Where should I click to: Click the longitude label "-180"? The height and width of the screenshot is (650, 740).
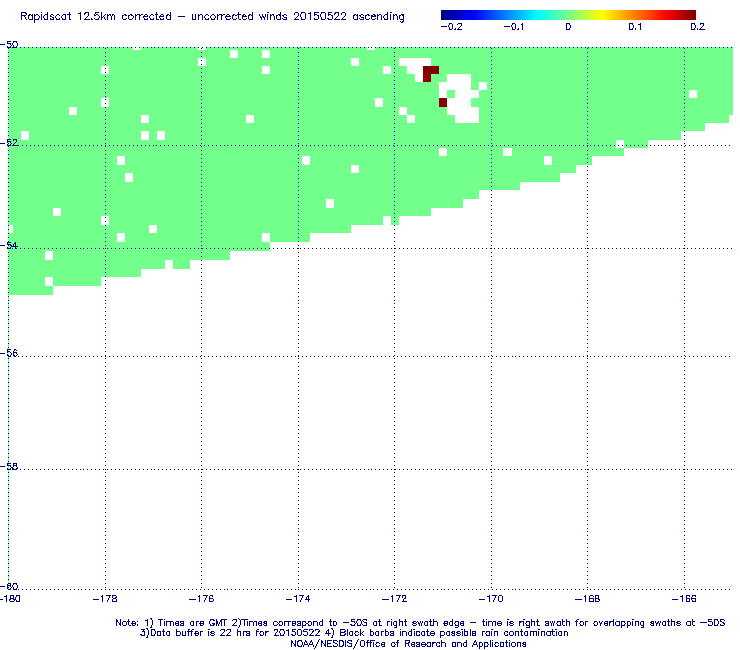click(x=10, y=599)
